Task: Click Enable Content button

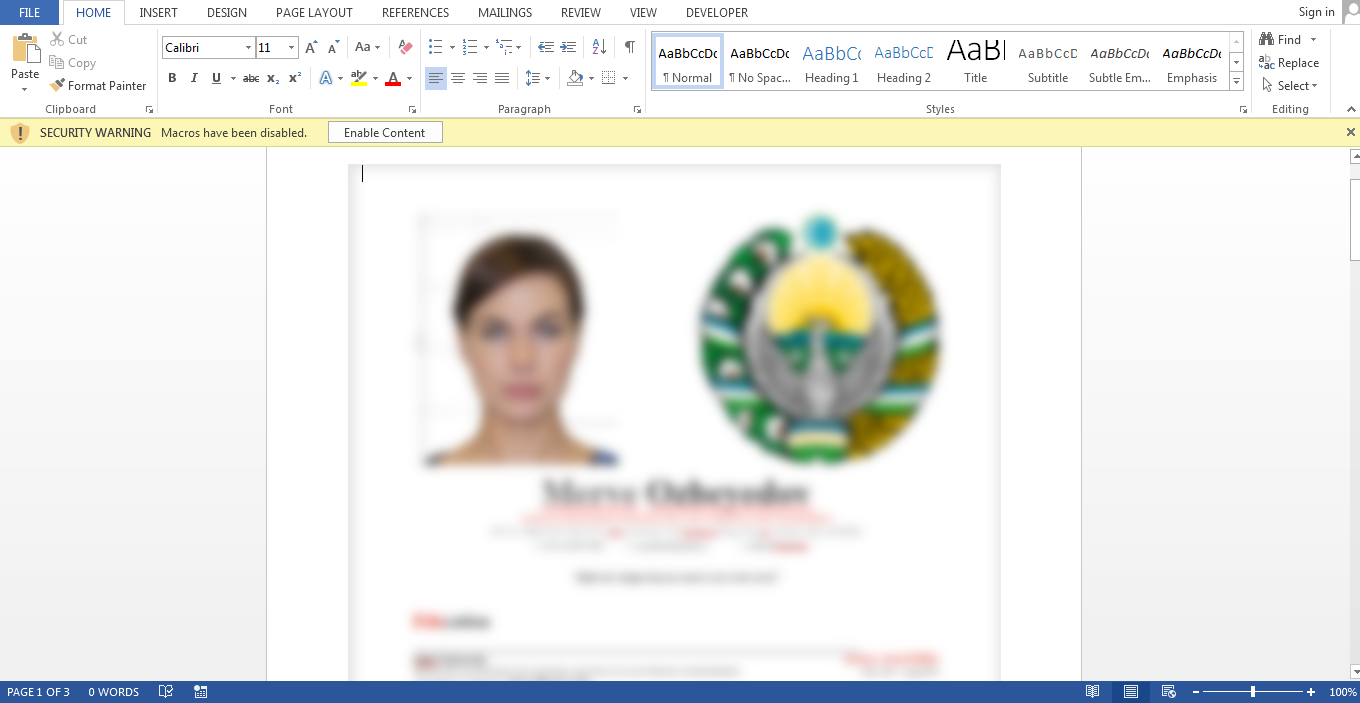Action: (385, 132)
